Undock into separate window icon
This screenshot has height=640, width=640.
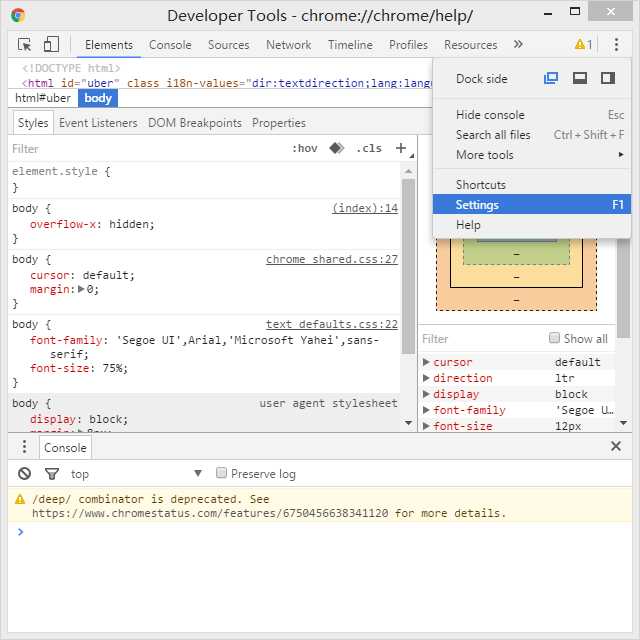coord(551,78)
